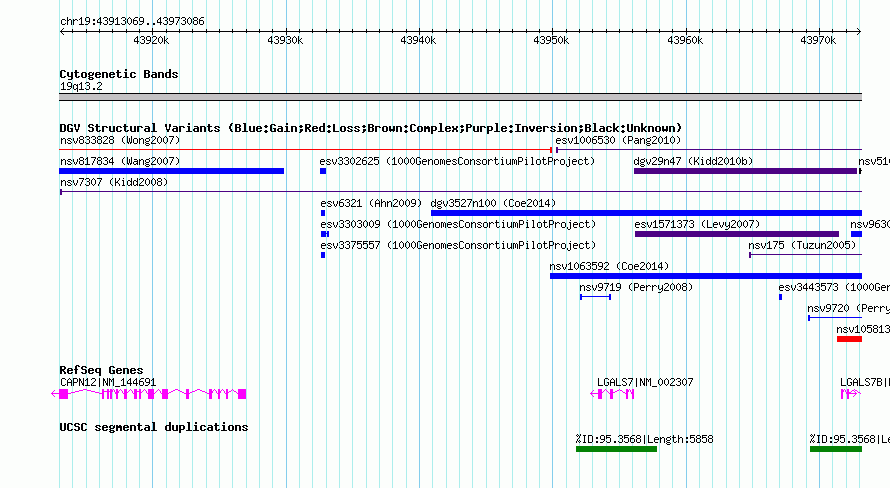Select variant label nsv833828 (Wong2007)
The image size is (890, 488).
120,140
